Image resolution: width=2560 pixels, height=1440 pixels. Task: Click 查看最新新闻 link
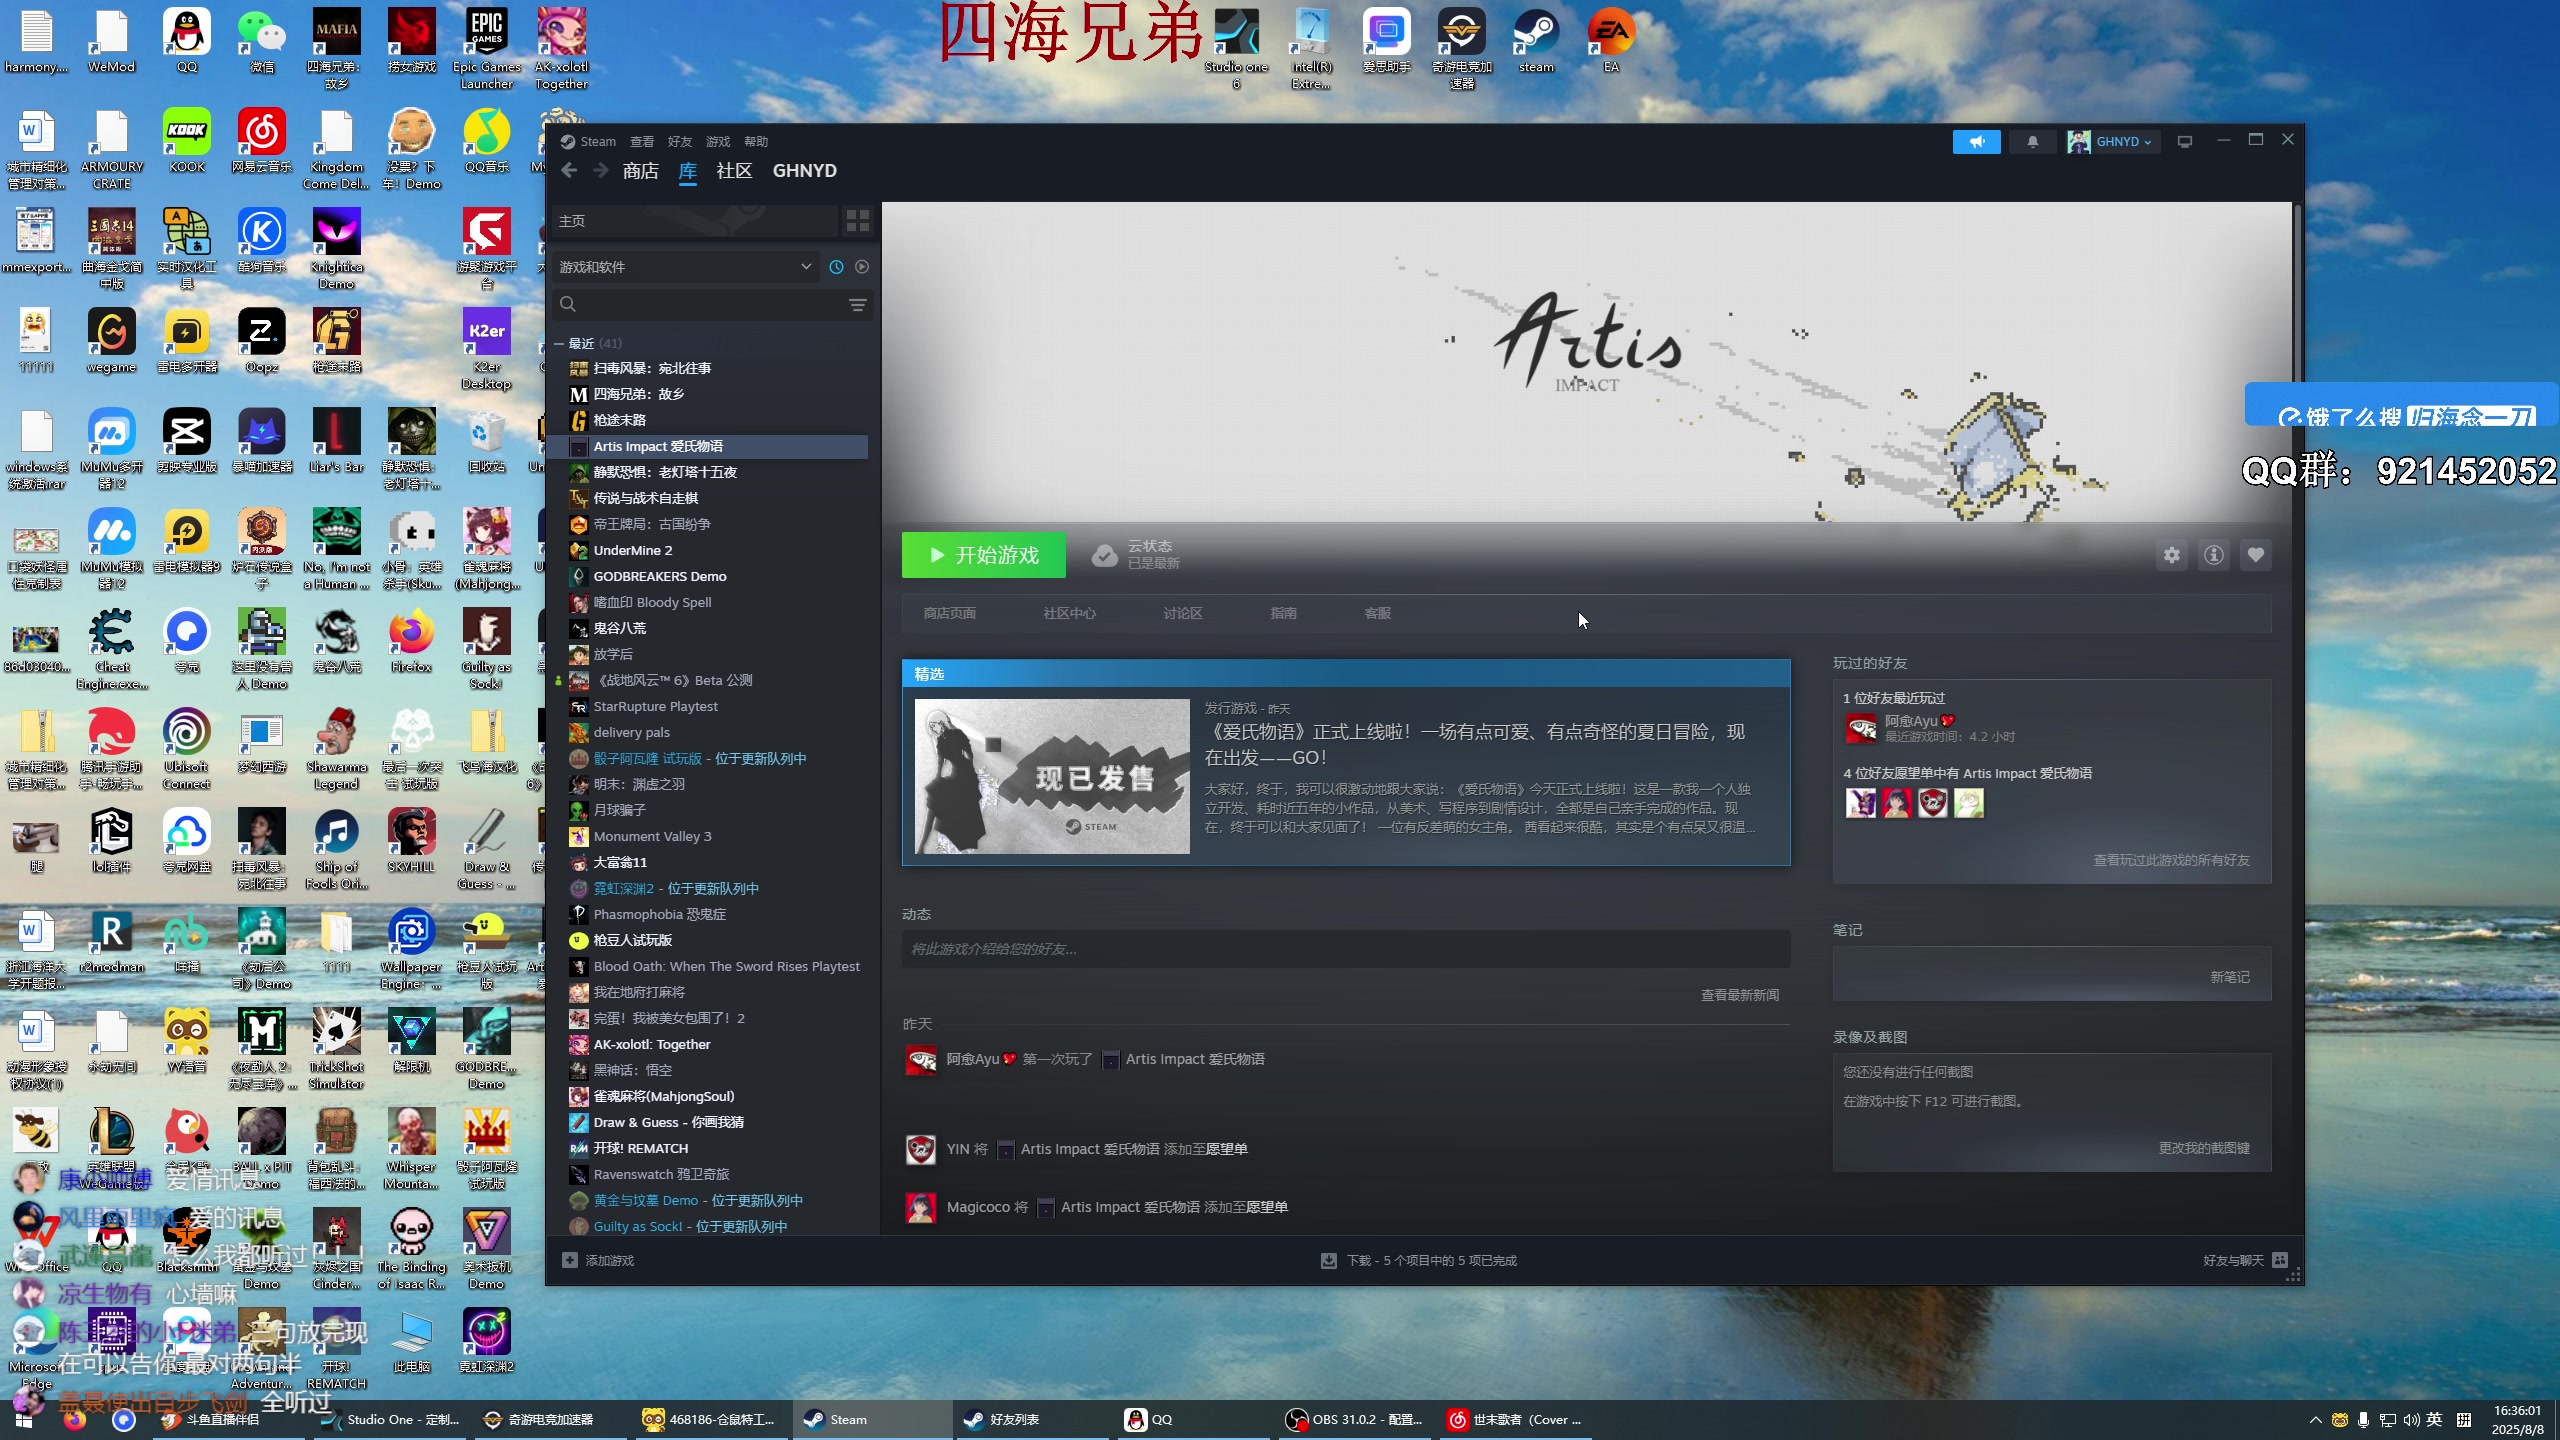pyautogui.click(x=1740, y=995)
